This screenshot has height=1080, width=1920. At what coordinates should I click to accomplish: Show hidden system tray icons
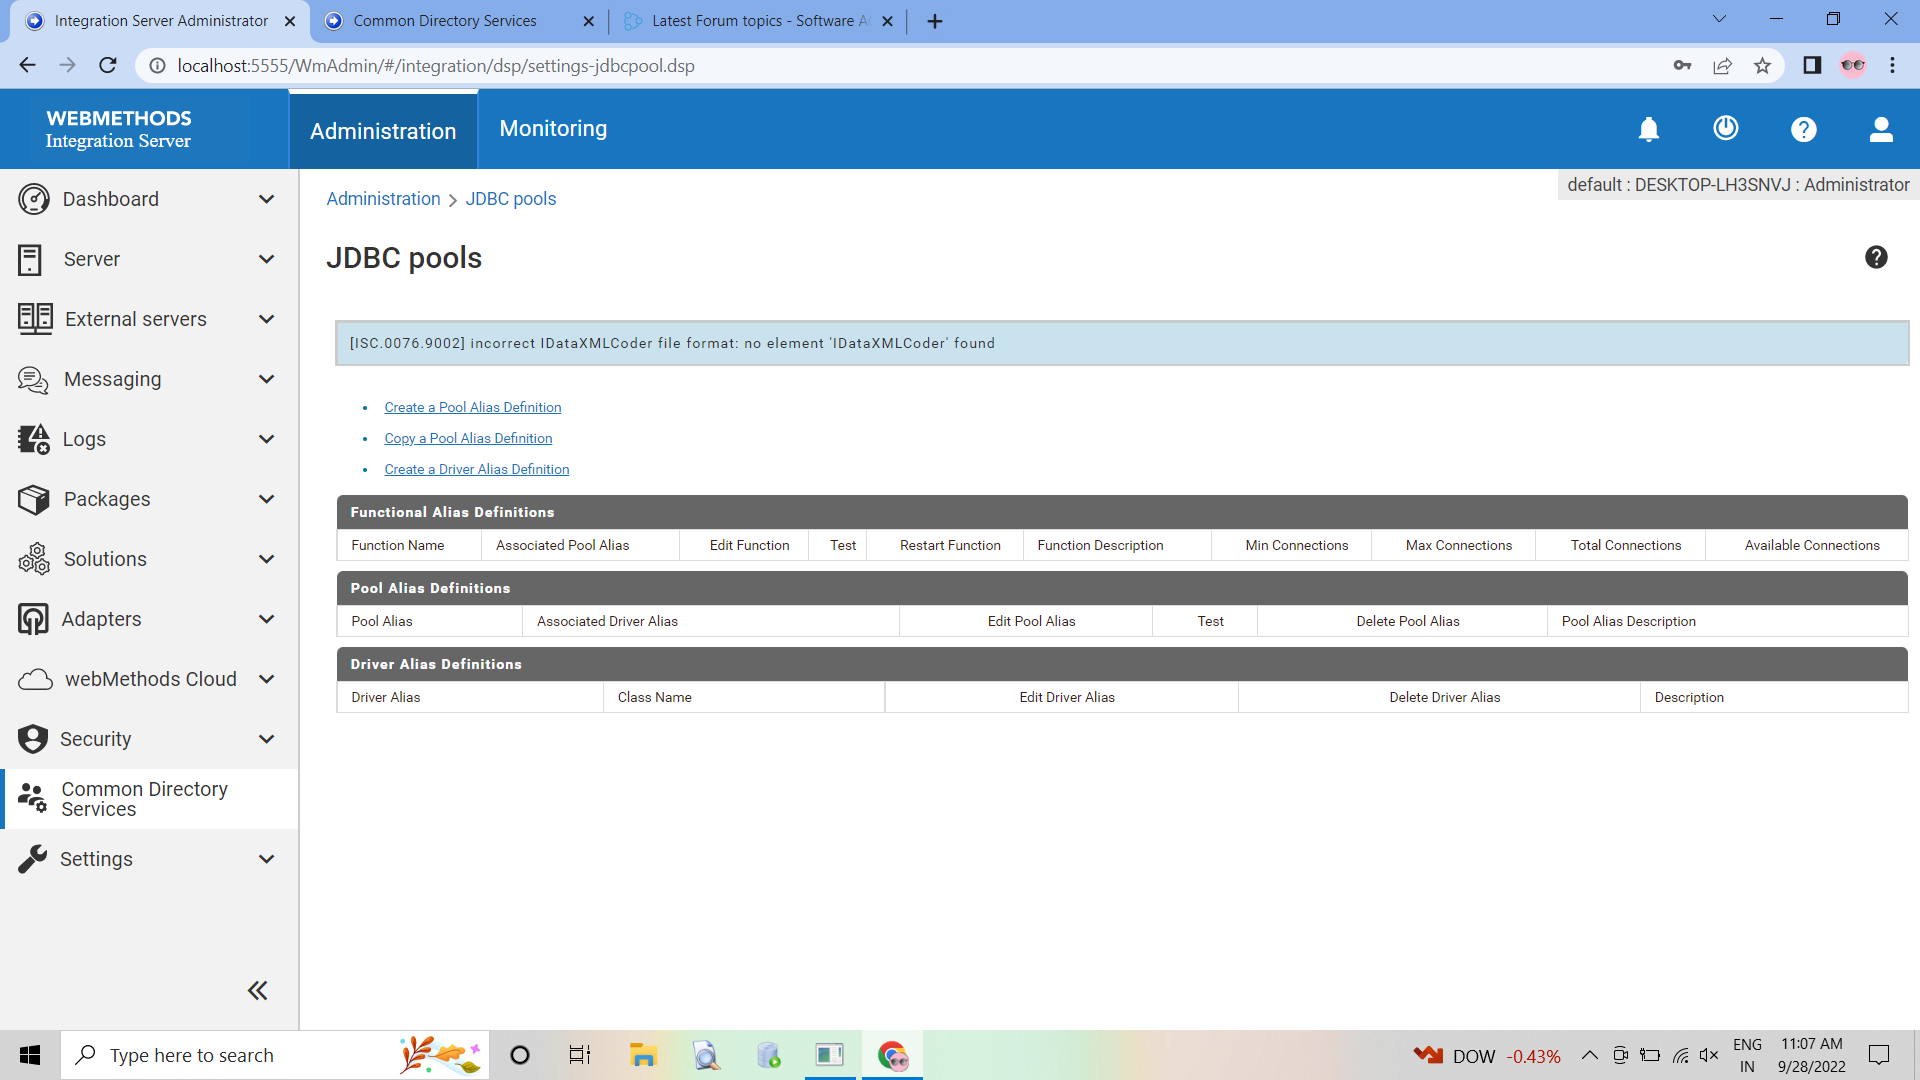(x=1589, y=1055)
